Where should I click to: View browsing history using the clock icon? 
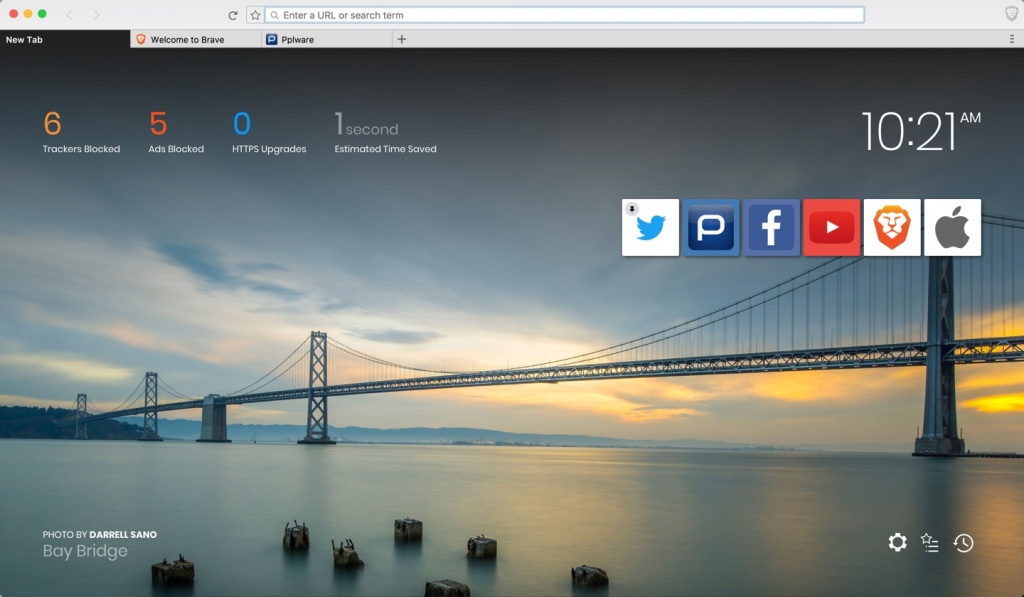click(x=963, y=542)
